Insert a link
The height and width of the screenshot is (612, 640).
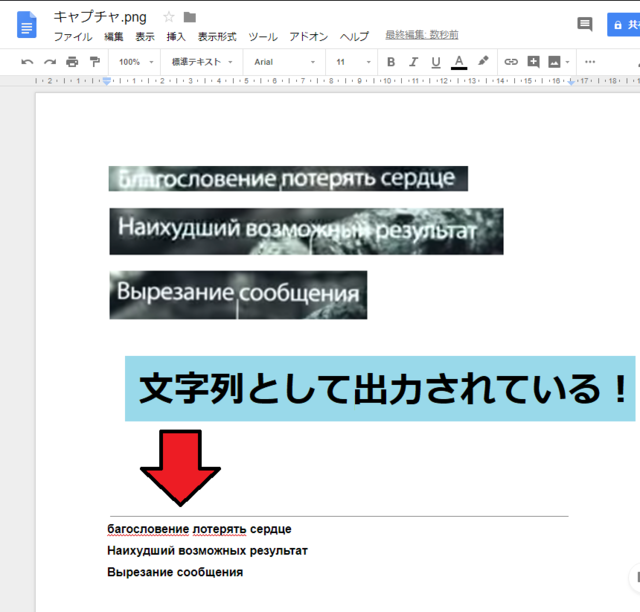pos(511,62)
